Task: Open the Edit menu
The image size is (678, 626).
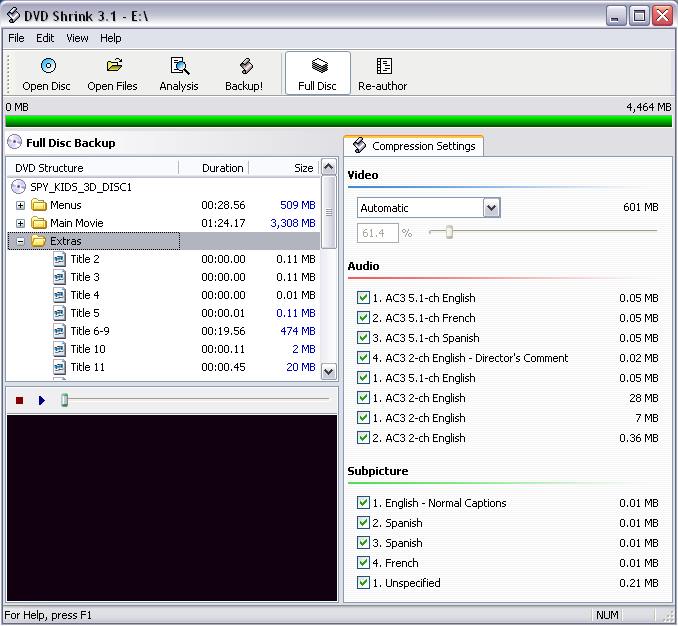Action: [x=45, y=38]
